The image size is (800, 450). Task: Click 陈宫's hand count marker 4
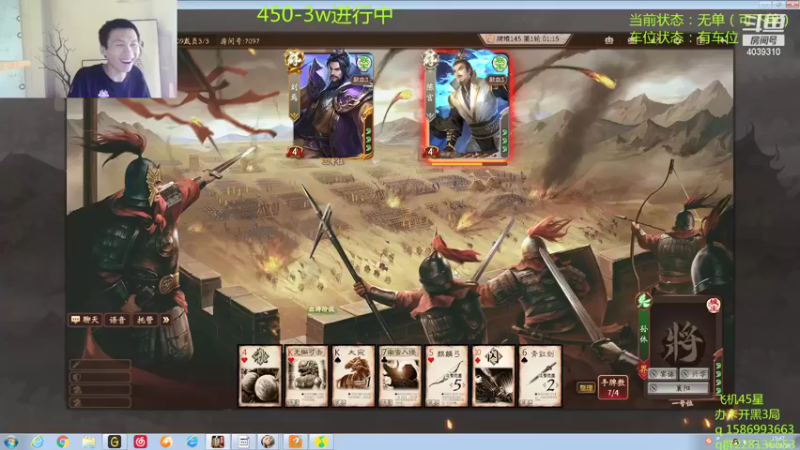tap(430, 152)
